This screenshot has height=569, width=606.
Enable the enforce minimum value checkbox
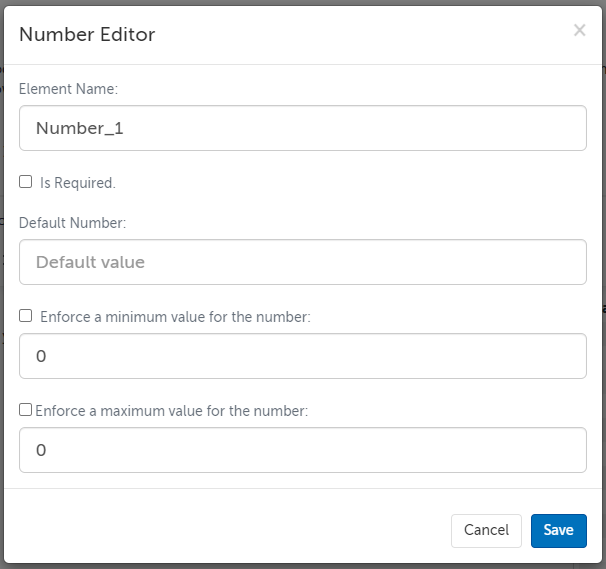(26, 315)
